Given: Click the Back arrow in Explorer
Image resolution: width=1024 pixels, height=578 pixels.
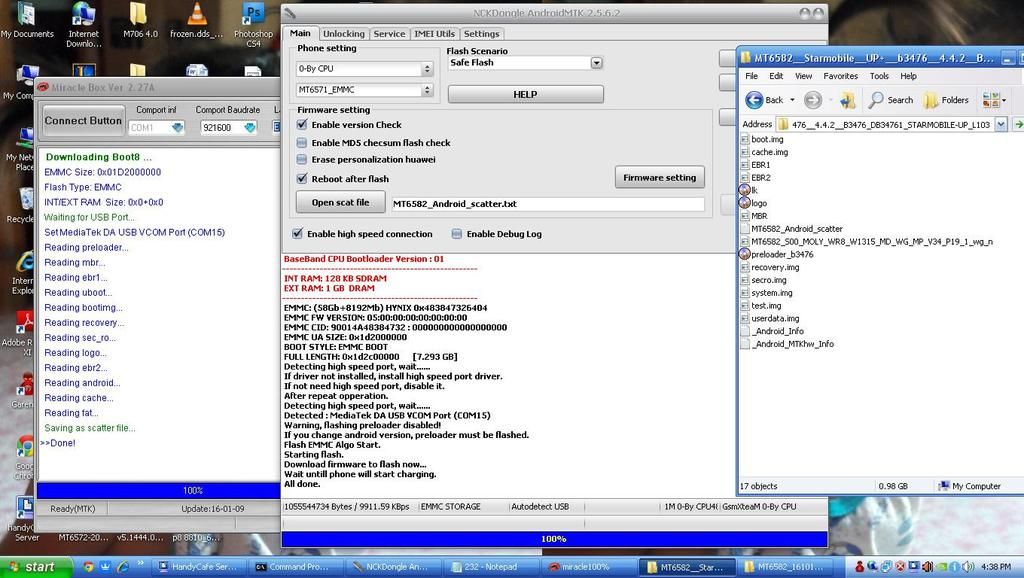Looking at the screenshot, I should [765, 100].
